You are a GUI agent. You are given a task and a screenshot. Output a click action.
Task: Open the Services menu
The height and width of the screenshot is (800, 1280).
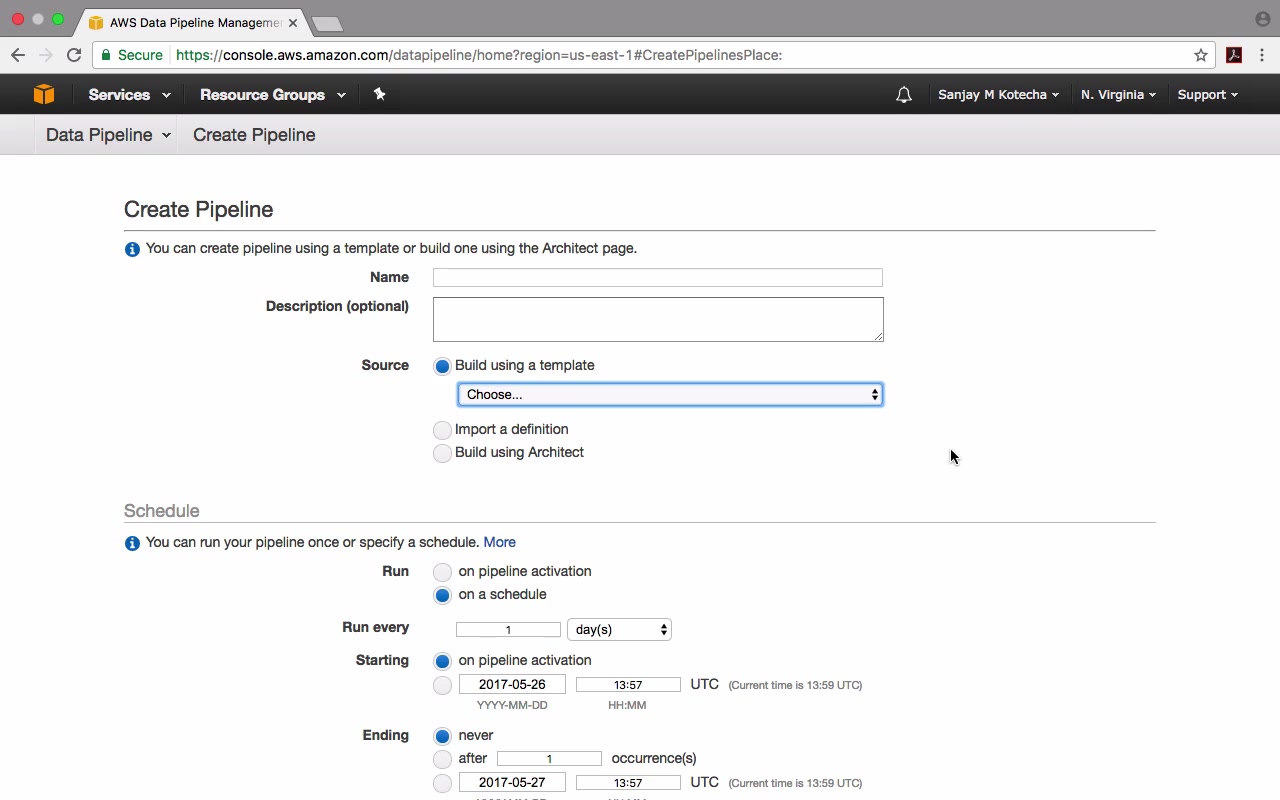[x=129, y=95]
